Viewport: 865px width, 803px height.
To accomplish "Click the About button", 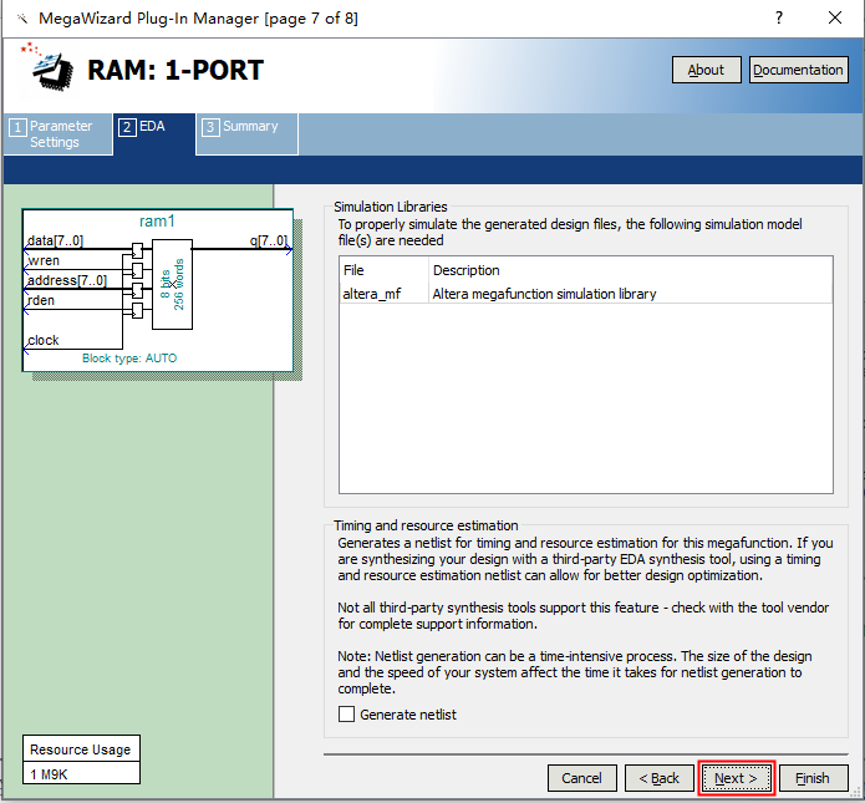I will (x=706, y=70).
